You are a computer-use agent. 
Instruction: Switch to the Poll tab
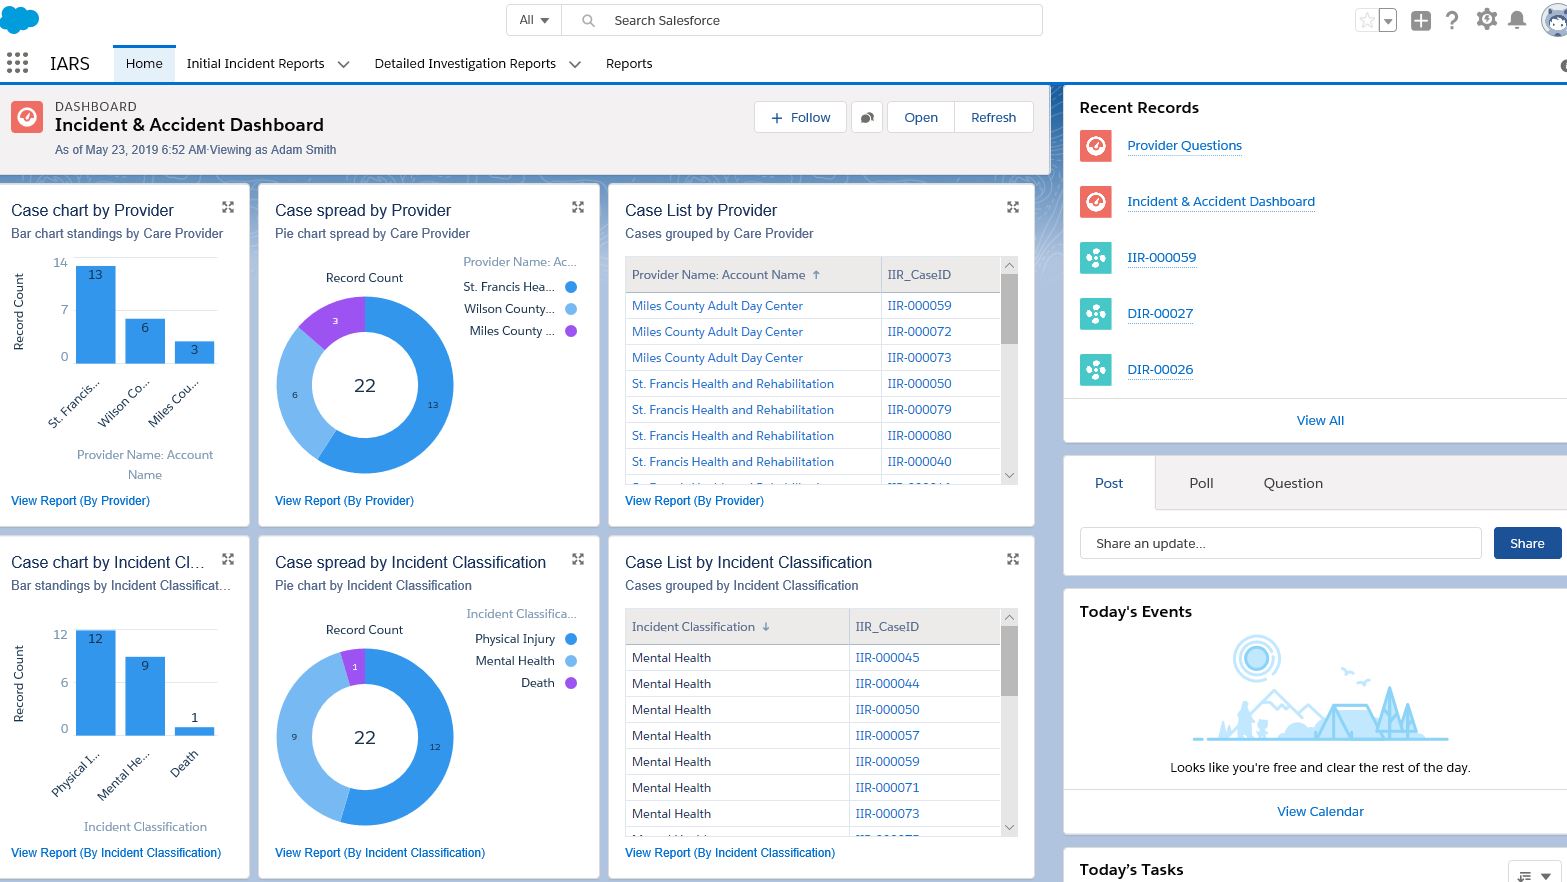pyautogui.click(x=1200, y=483)
